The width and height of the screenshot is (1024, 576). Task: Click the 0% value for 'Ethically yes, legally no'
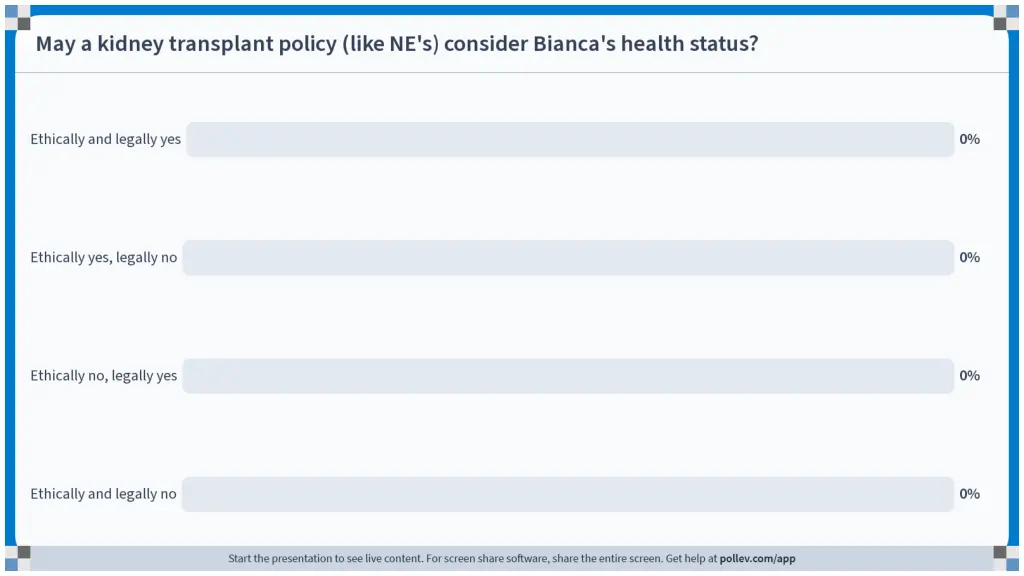[x=969, y=257]
